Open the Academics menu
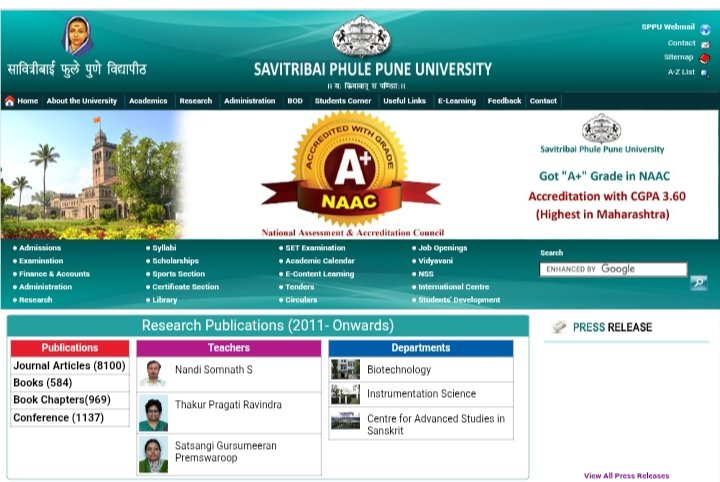The image size is (720, 482). coord(148,101)
